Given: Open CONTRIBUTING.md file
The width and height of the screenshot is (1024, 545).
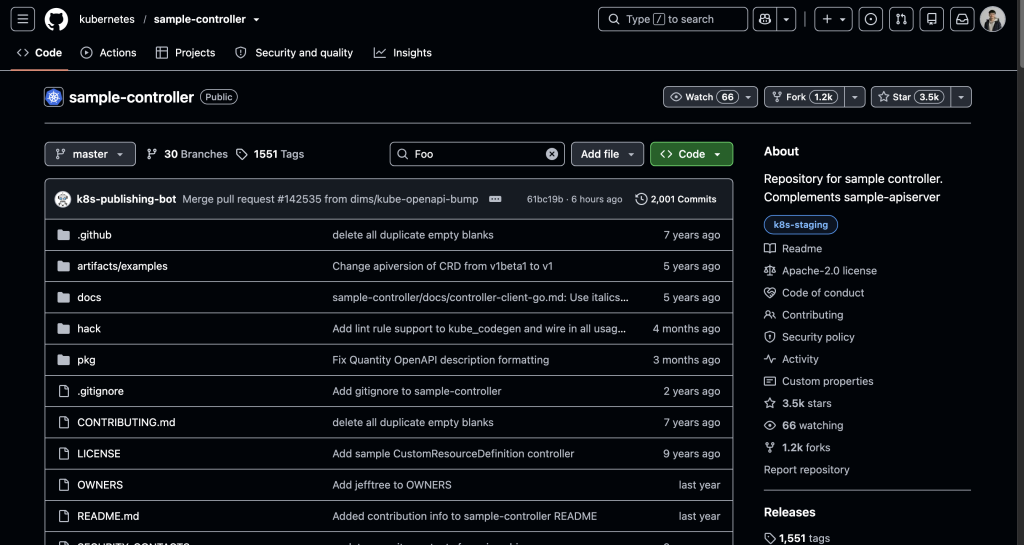Looking at the screenshot, I should [126, 422].
